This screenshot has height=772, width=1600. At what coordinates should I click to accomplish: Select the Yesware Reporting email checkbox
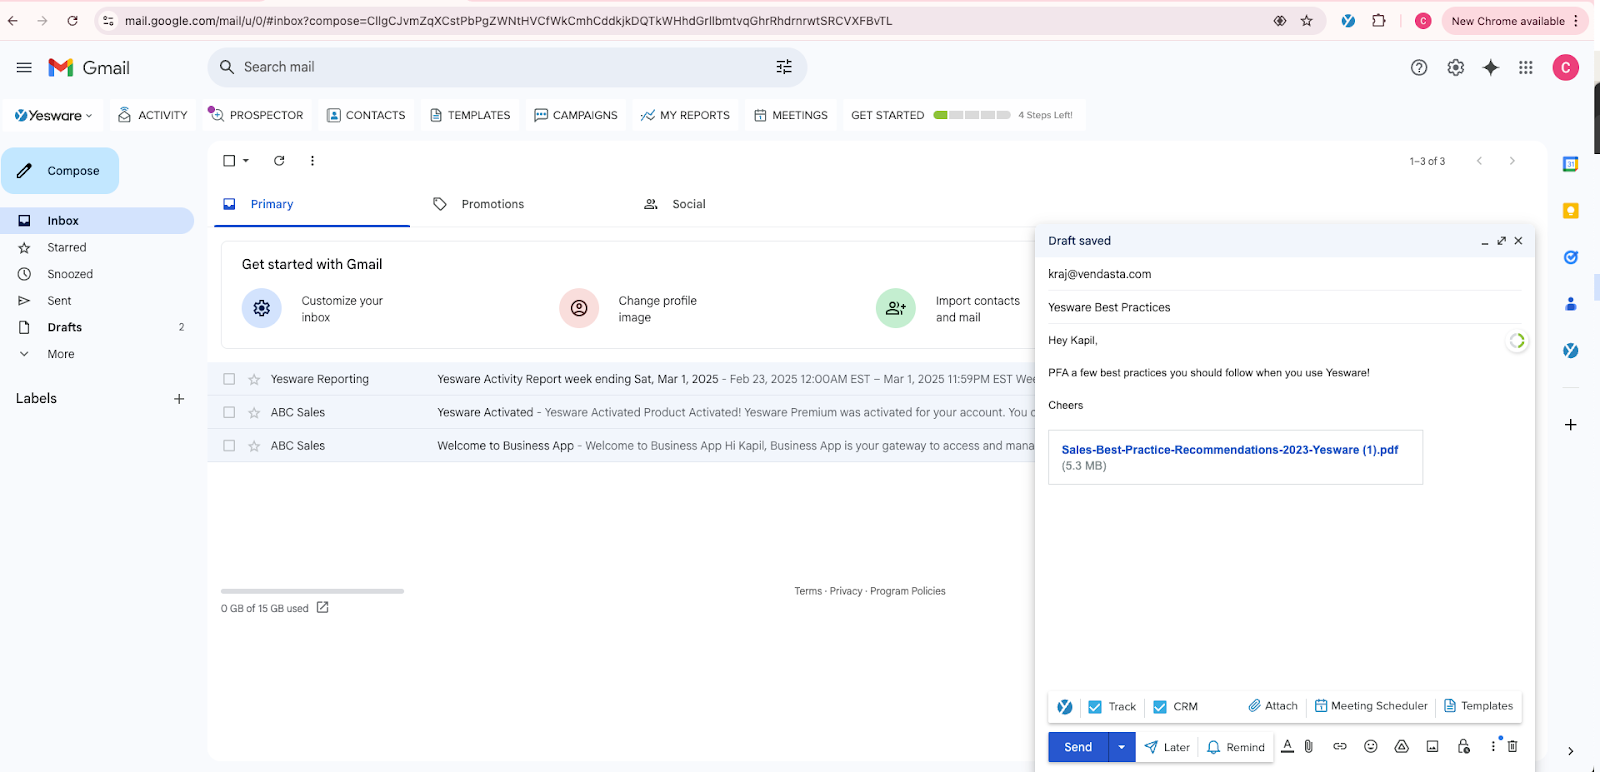click(229, 379)
